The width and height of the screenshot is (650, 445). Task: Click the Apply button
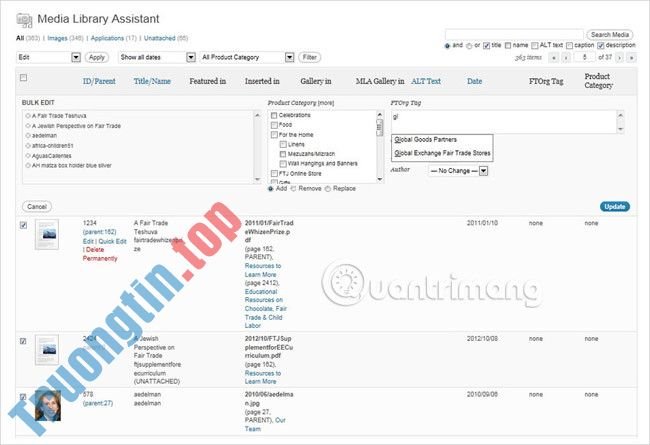97,57
